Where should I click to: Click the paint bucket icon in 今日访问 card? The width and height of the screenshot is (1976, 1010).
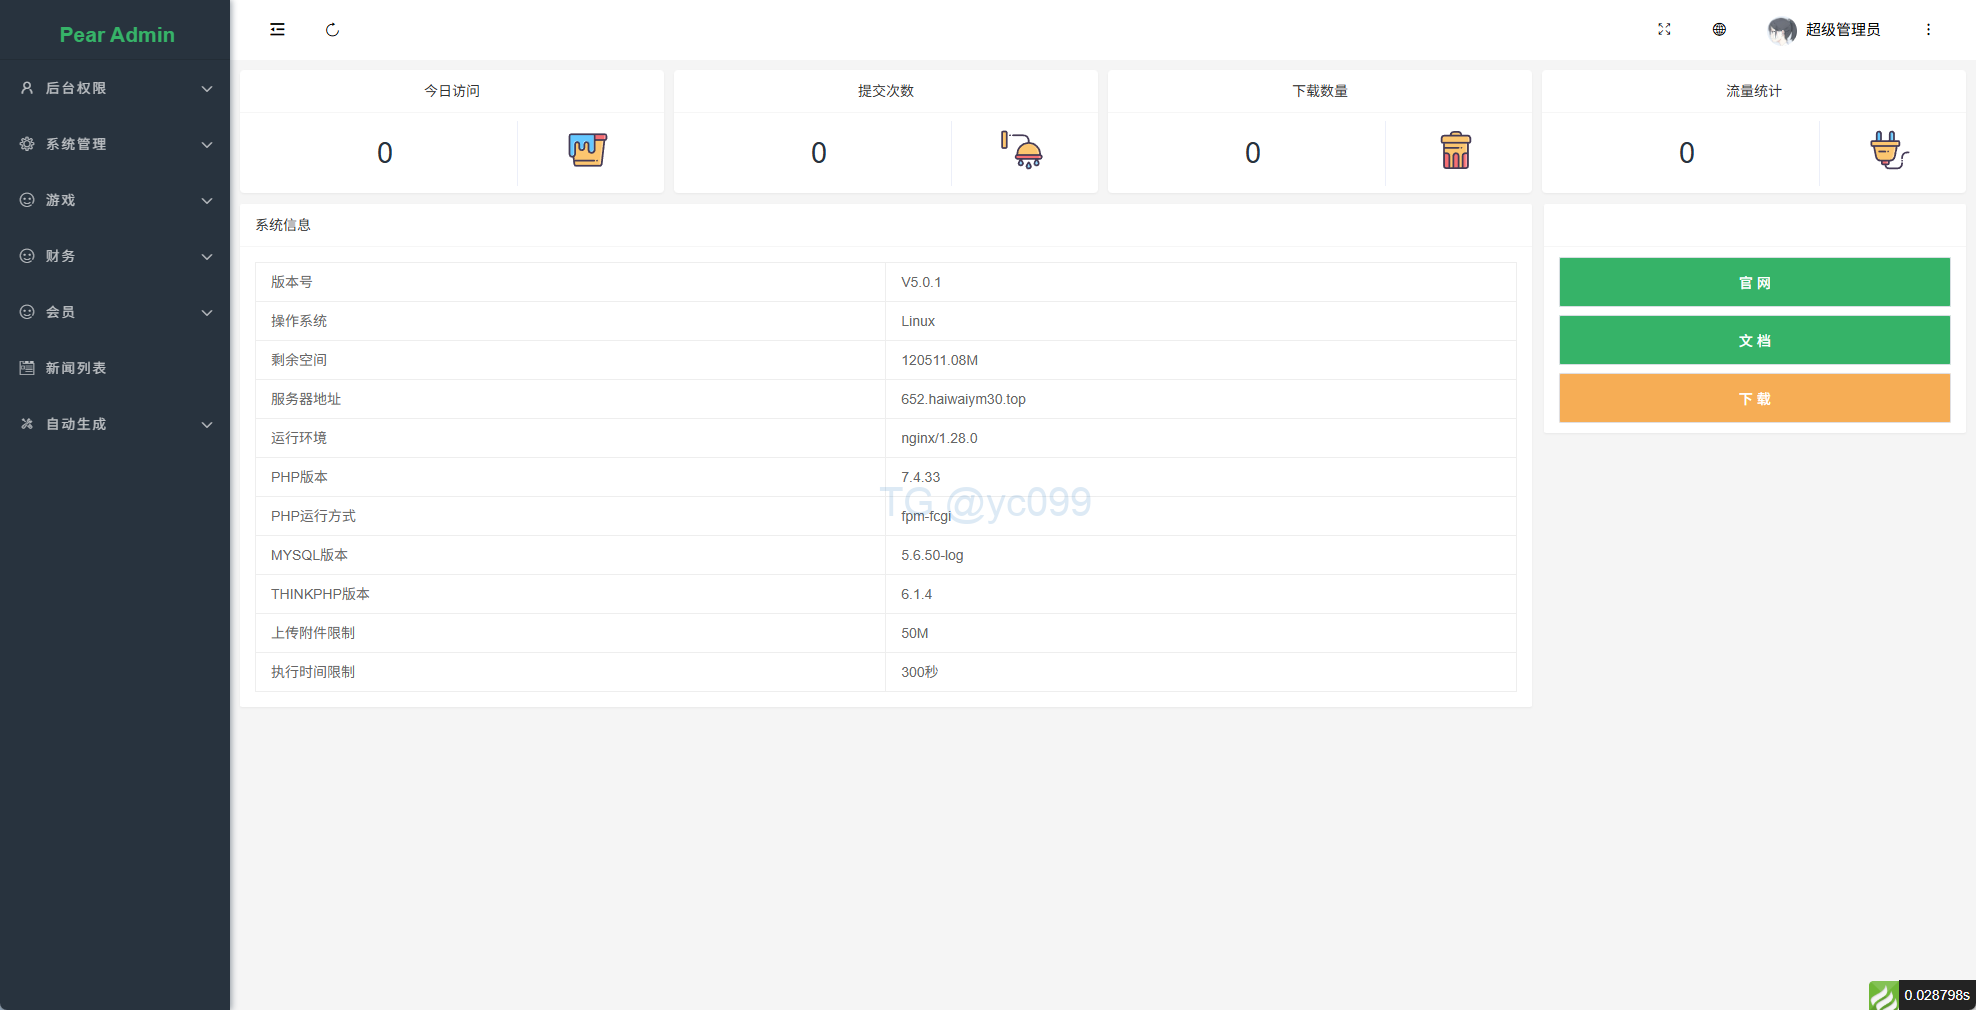(x=588, y=150)
